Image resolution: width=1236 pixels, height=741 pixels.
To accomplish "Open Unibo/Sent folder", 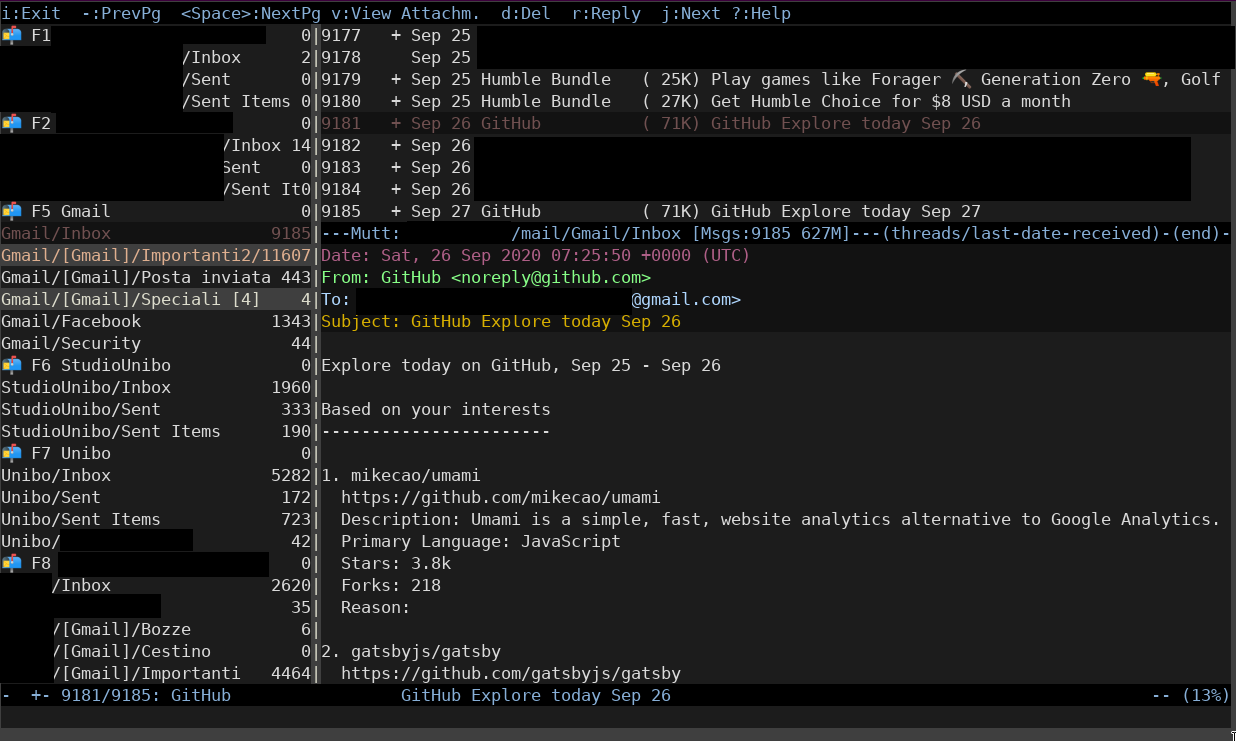I will [x=156, y=498].
